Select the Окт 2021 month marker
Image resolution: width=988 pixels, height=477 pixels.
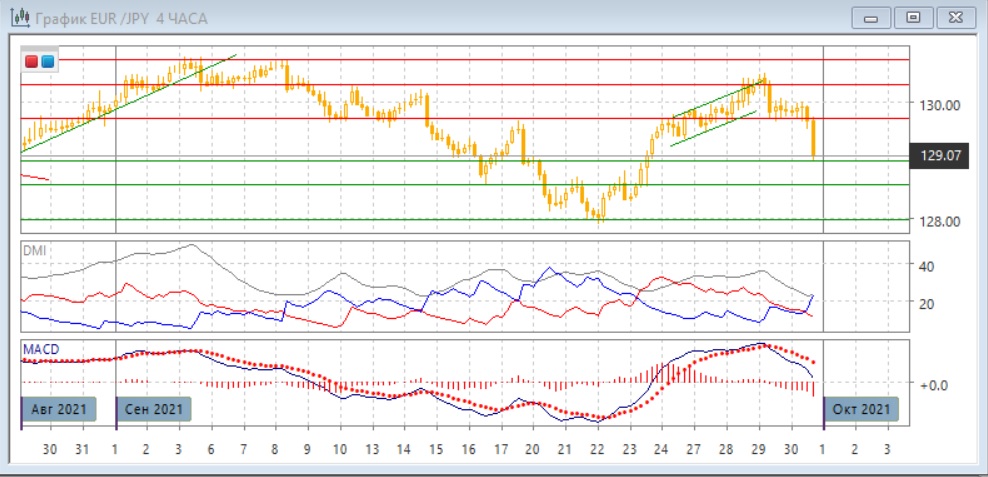pos(861,409)
